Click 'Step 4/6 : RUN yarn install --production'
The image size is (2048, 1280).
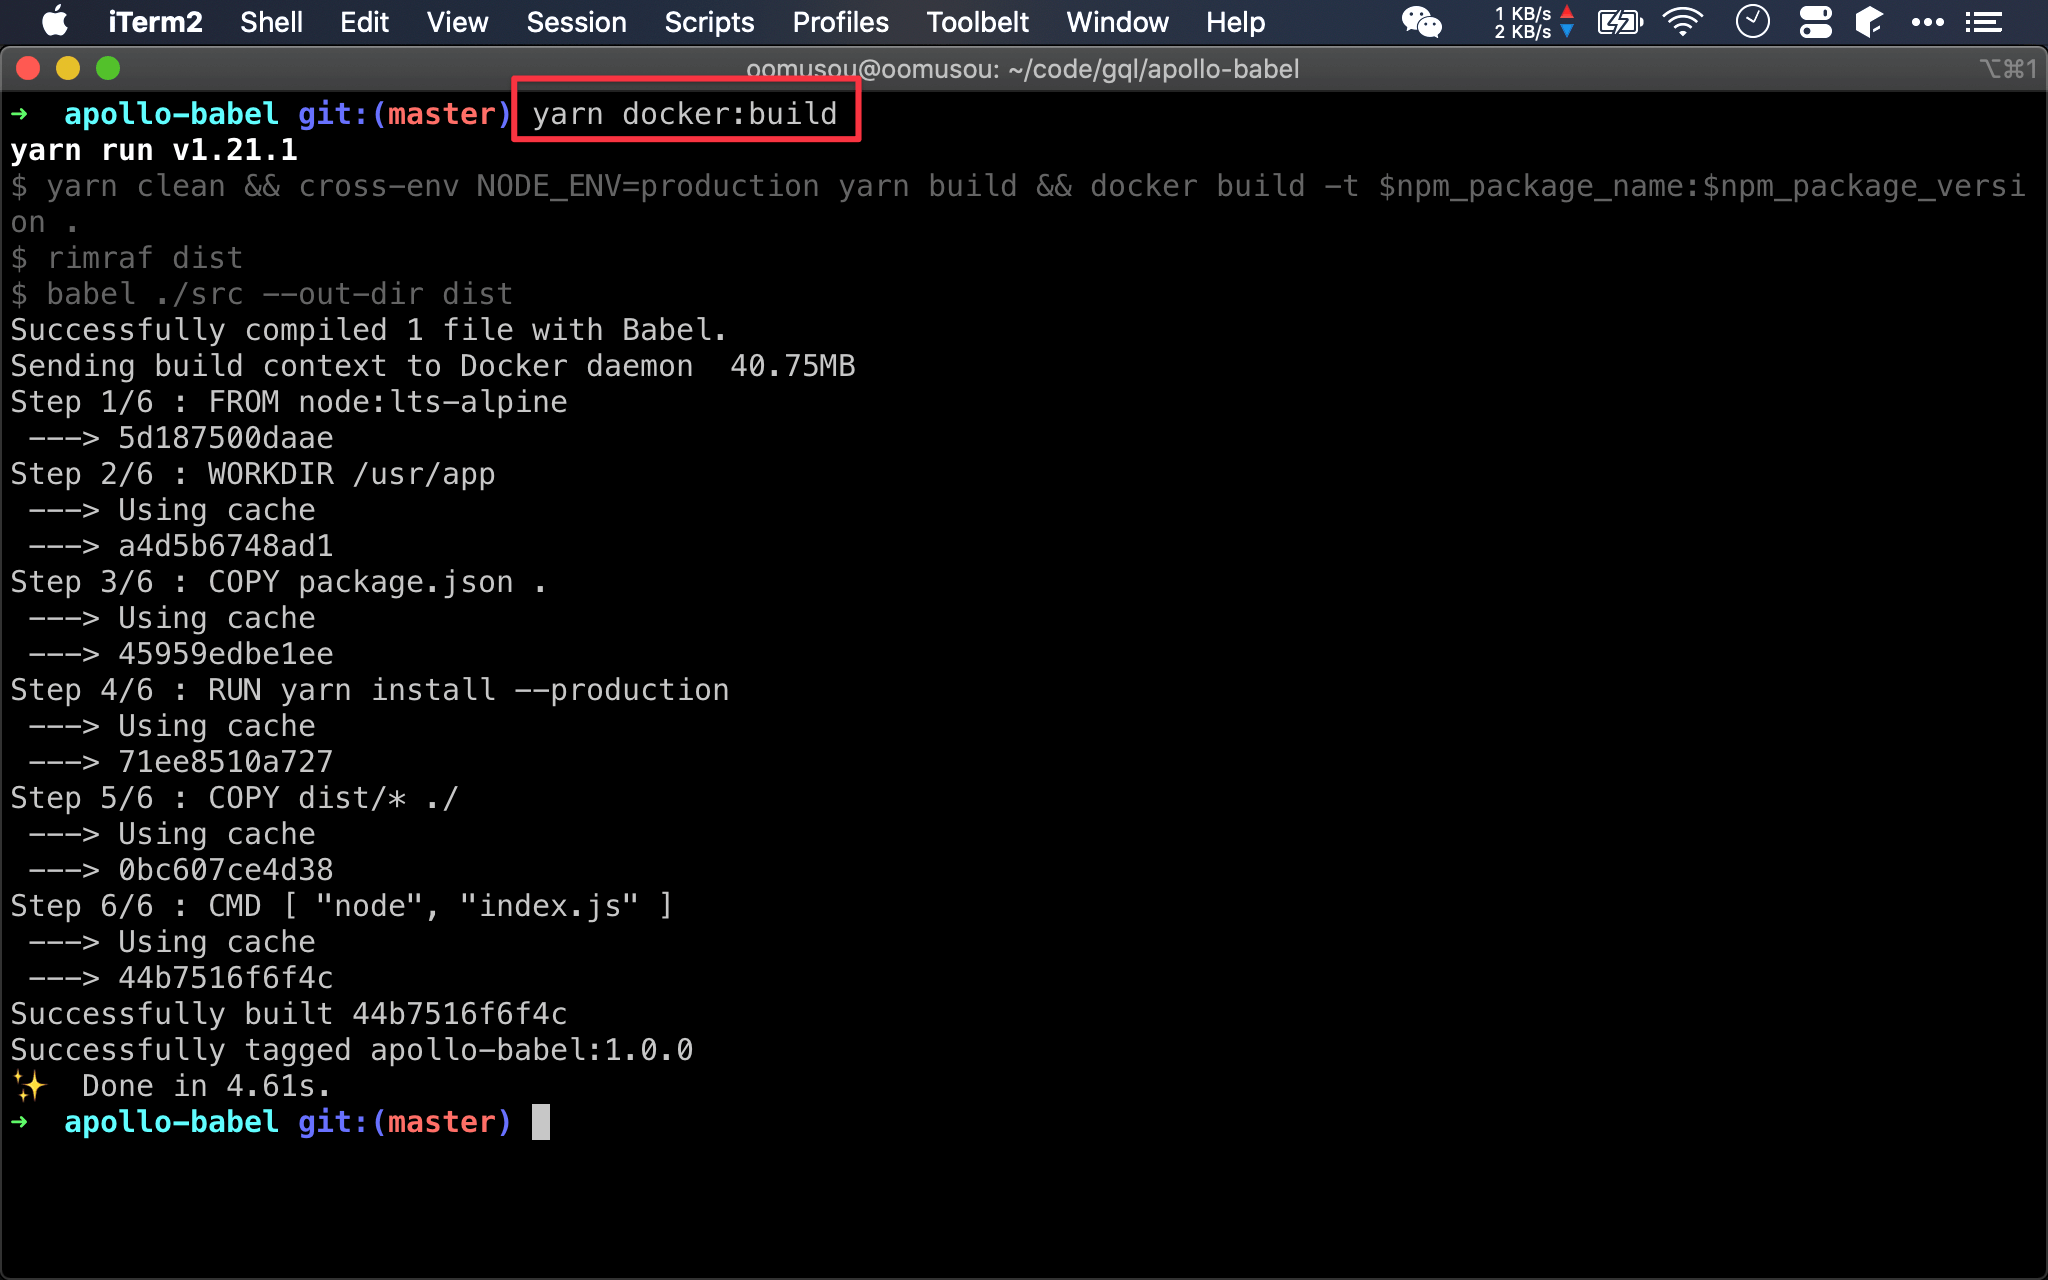click(x=370, y=690)
